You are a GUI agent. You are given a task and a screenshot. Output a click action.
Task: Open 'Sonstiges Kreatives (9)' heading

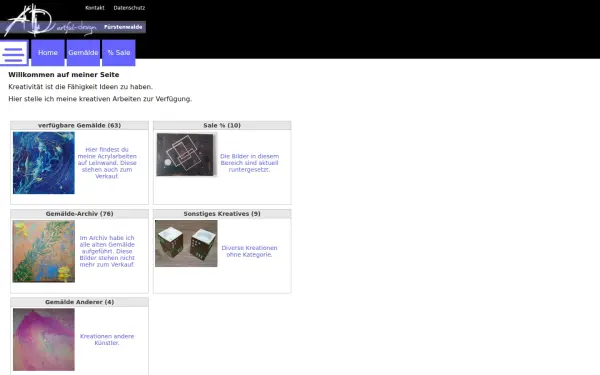click(222, 214)
